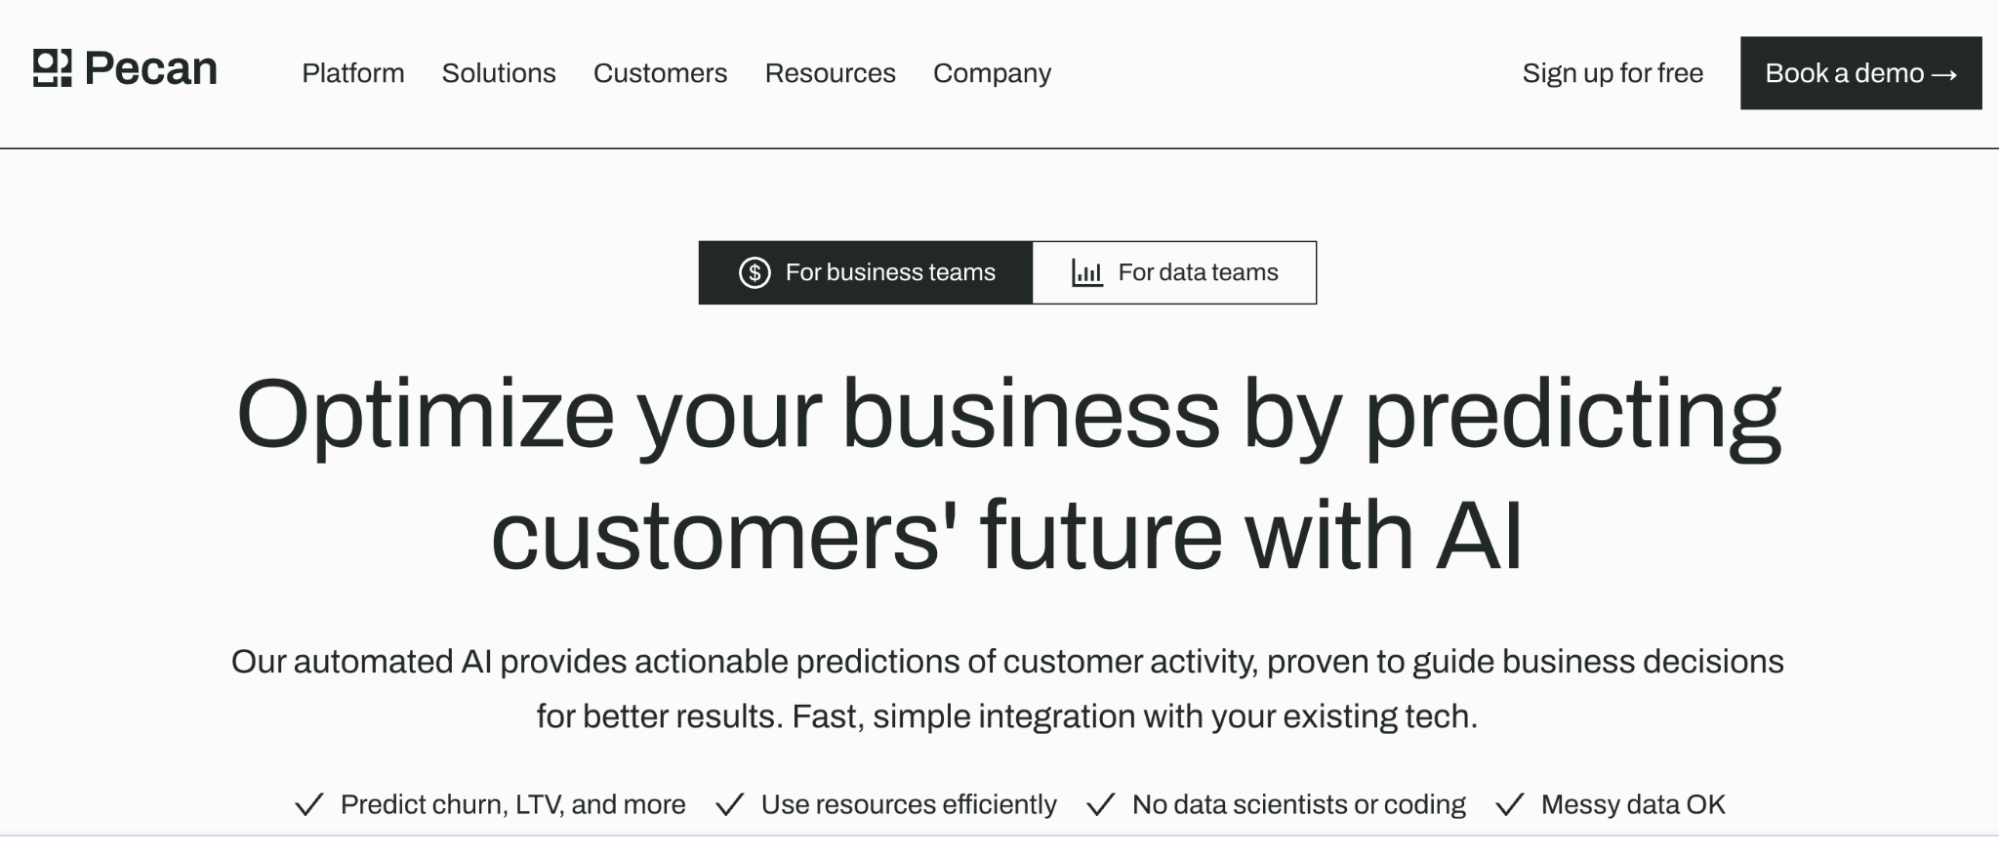Click the Pecan wordmark text
The image size is (1999, 858).
151,68
